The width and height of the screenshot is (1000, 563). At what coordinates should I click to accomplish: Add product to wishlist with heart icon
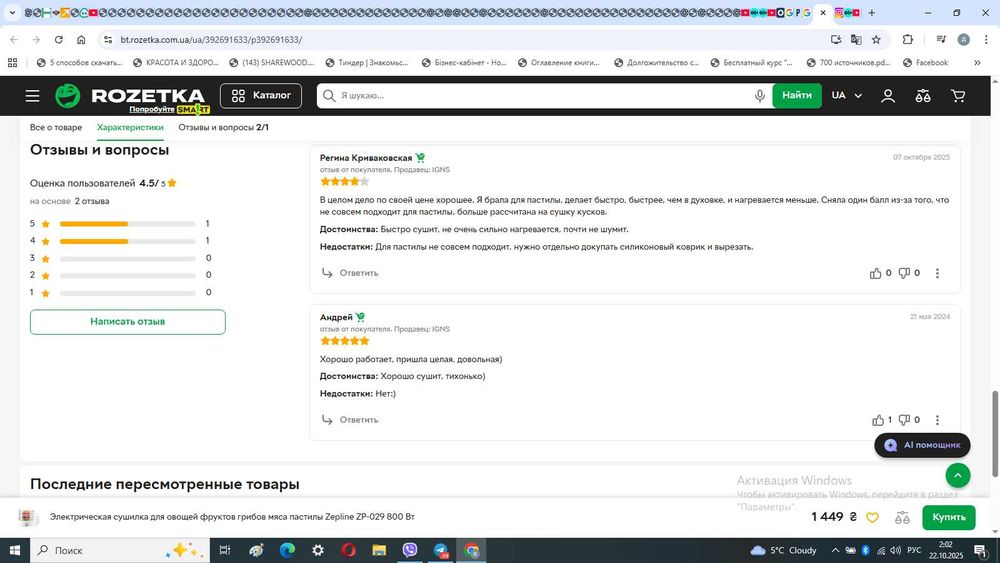click(872, 518)
